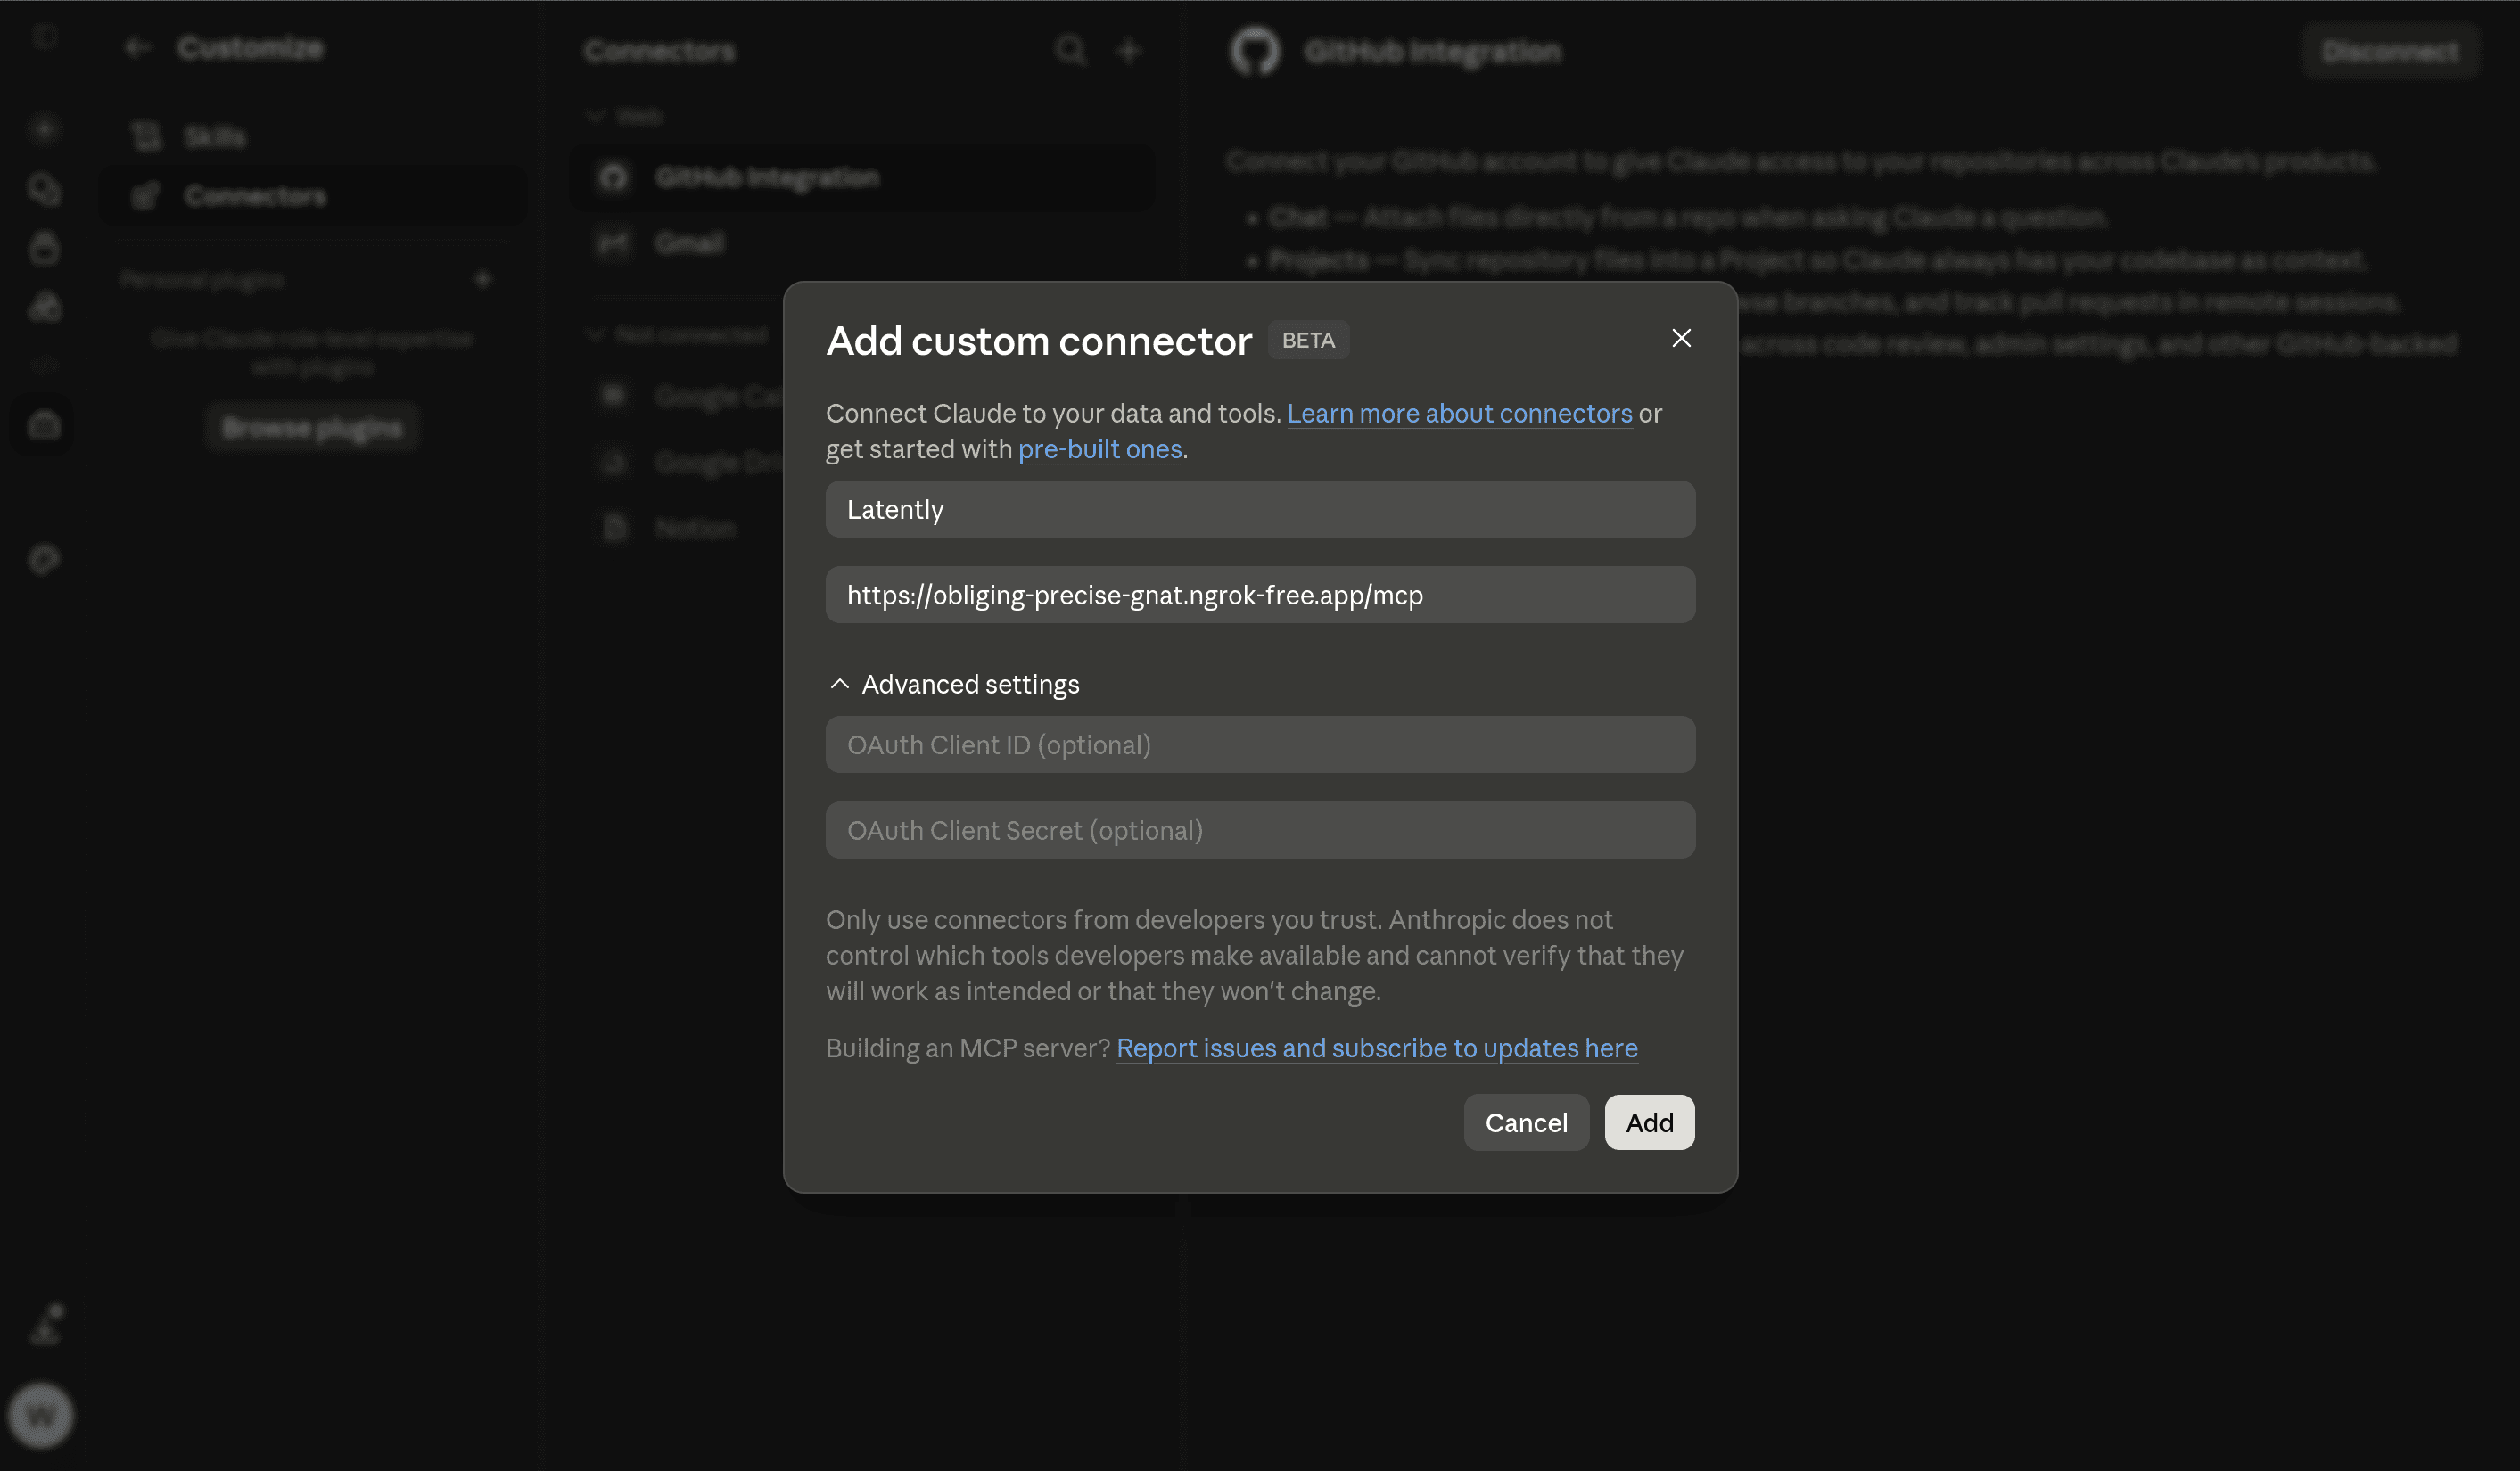This screenshot has height=1471, width=2520.
Task: Click Add to add the connector
Action: (x=1649, y=1122)
